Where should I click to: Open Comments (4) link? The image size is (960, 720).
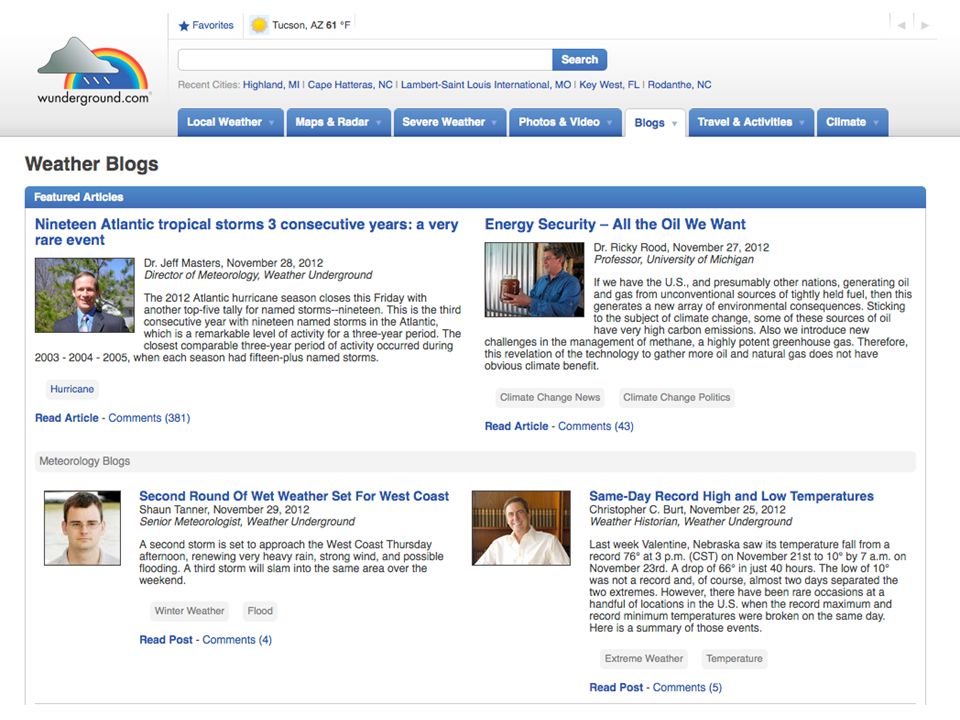coord(237,640)
